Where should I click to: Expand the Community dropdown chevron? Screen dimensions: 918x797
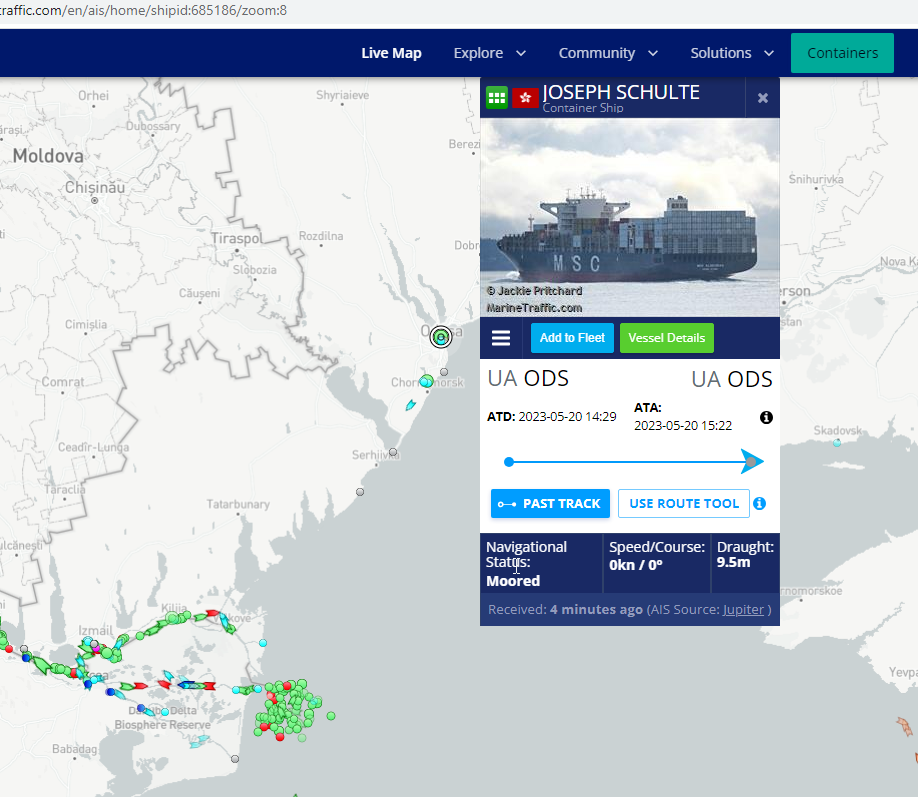click(x=653, y=54)
